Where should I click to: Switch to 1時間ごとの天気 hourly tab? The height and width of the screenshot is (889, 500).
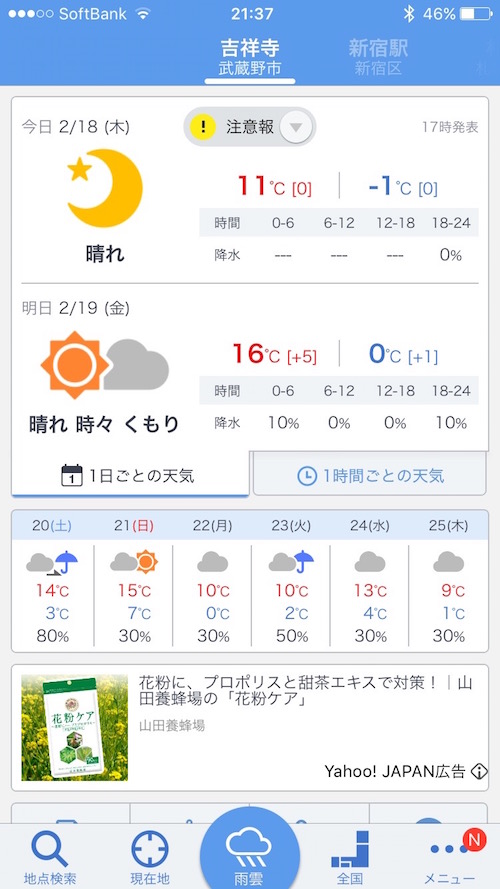(370, 475)
